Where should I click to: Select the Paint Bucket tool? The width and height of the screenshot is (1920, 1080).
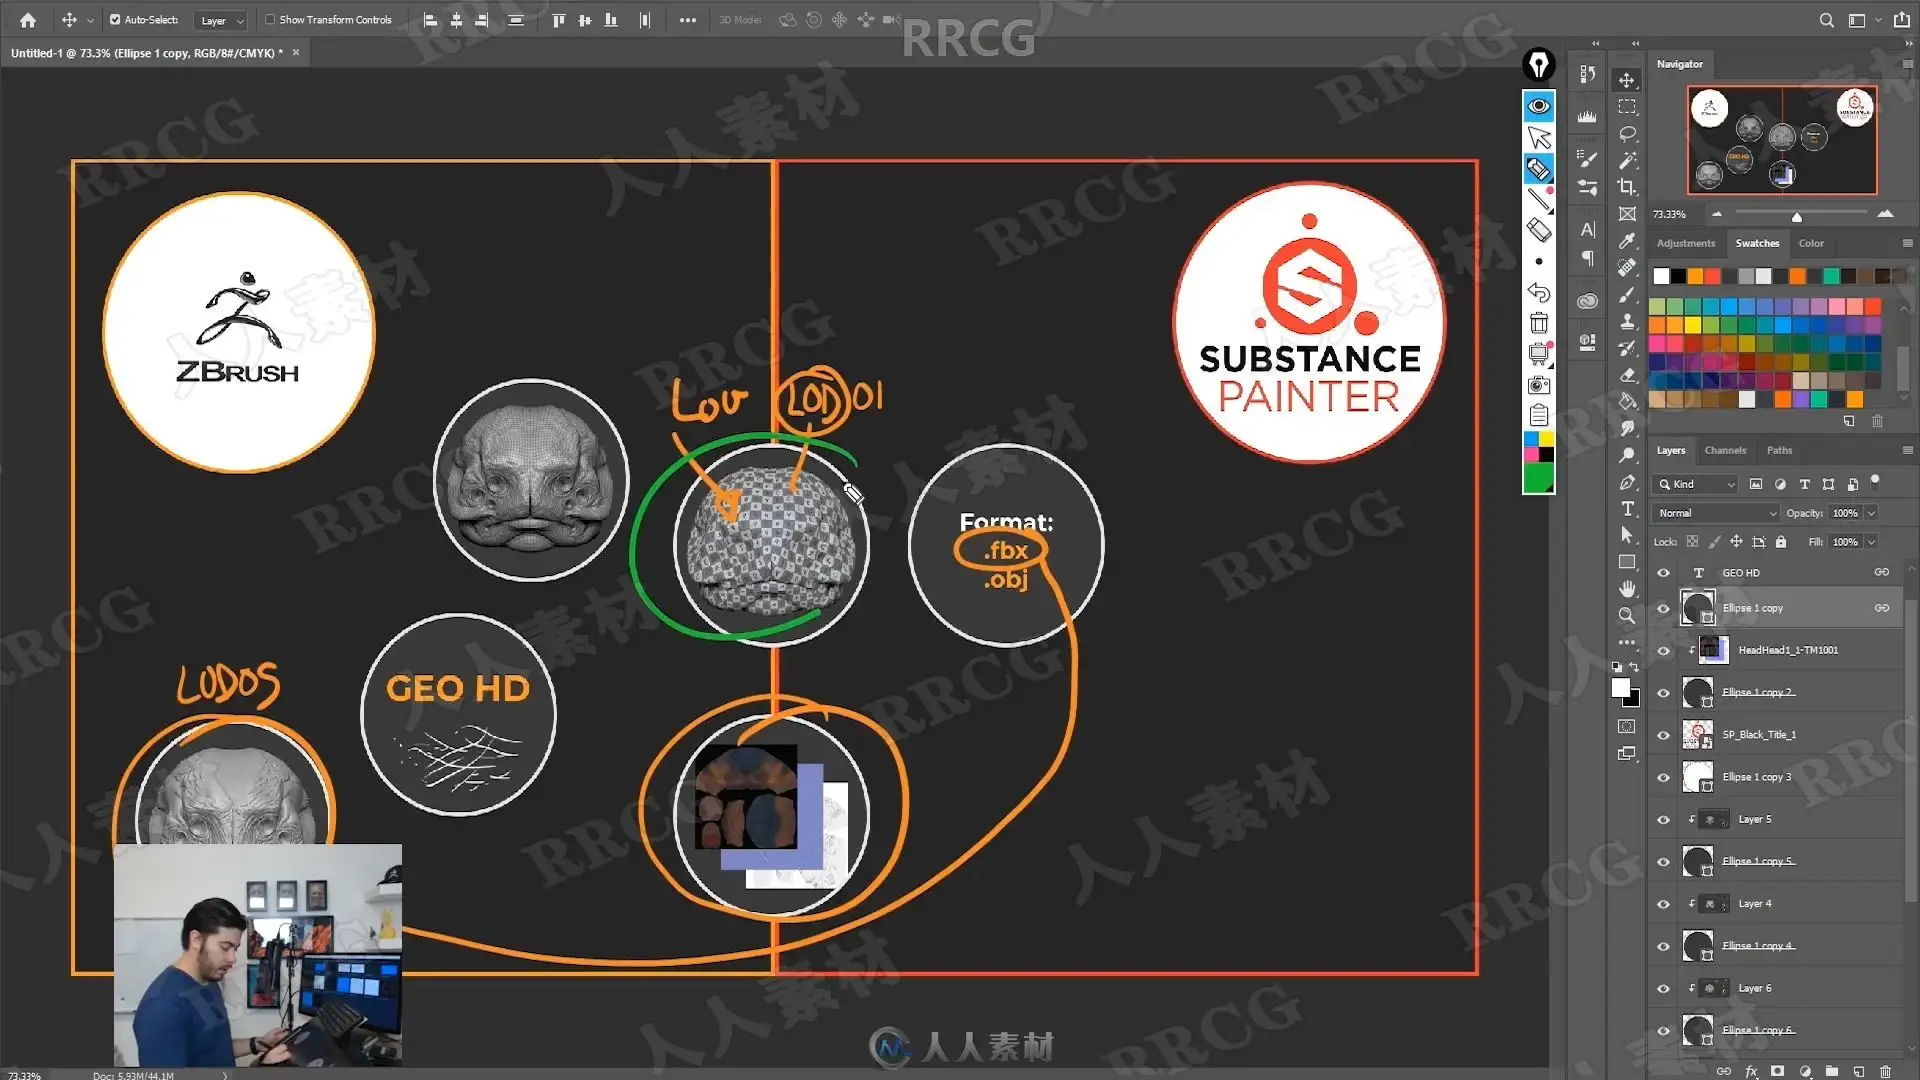(1627, 402)
